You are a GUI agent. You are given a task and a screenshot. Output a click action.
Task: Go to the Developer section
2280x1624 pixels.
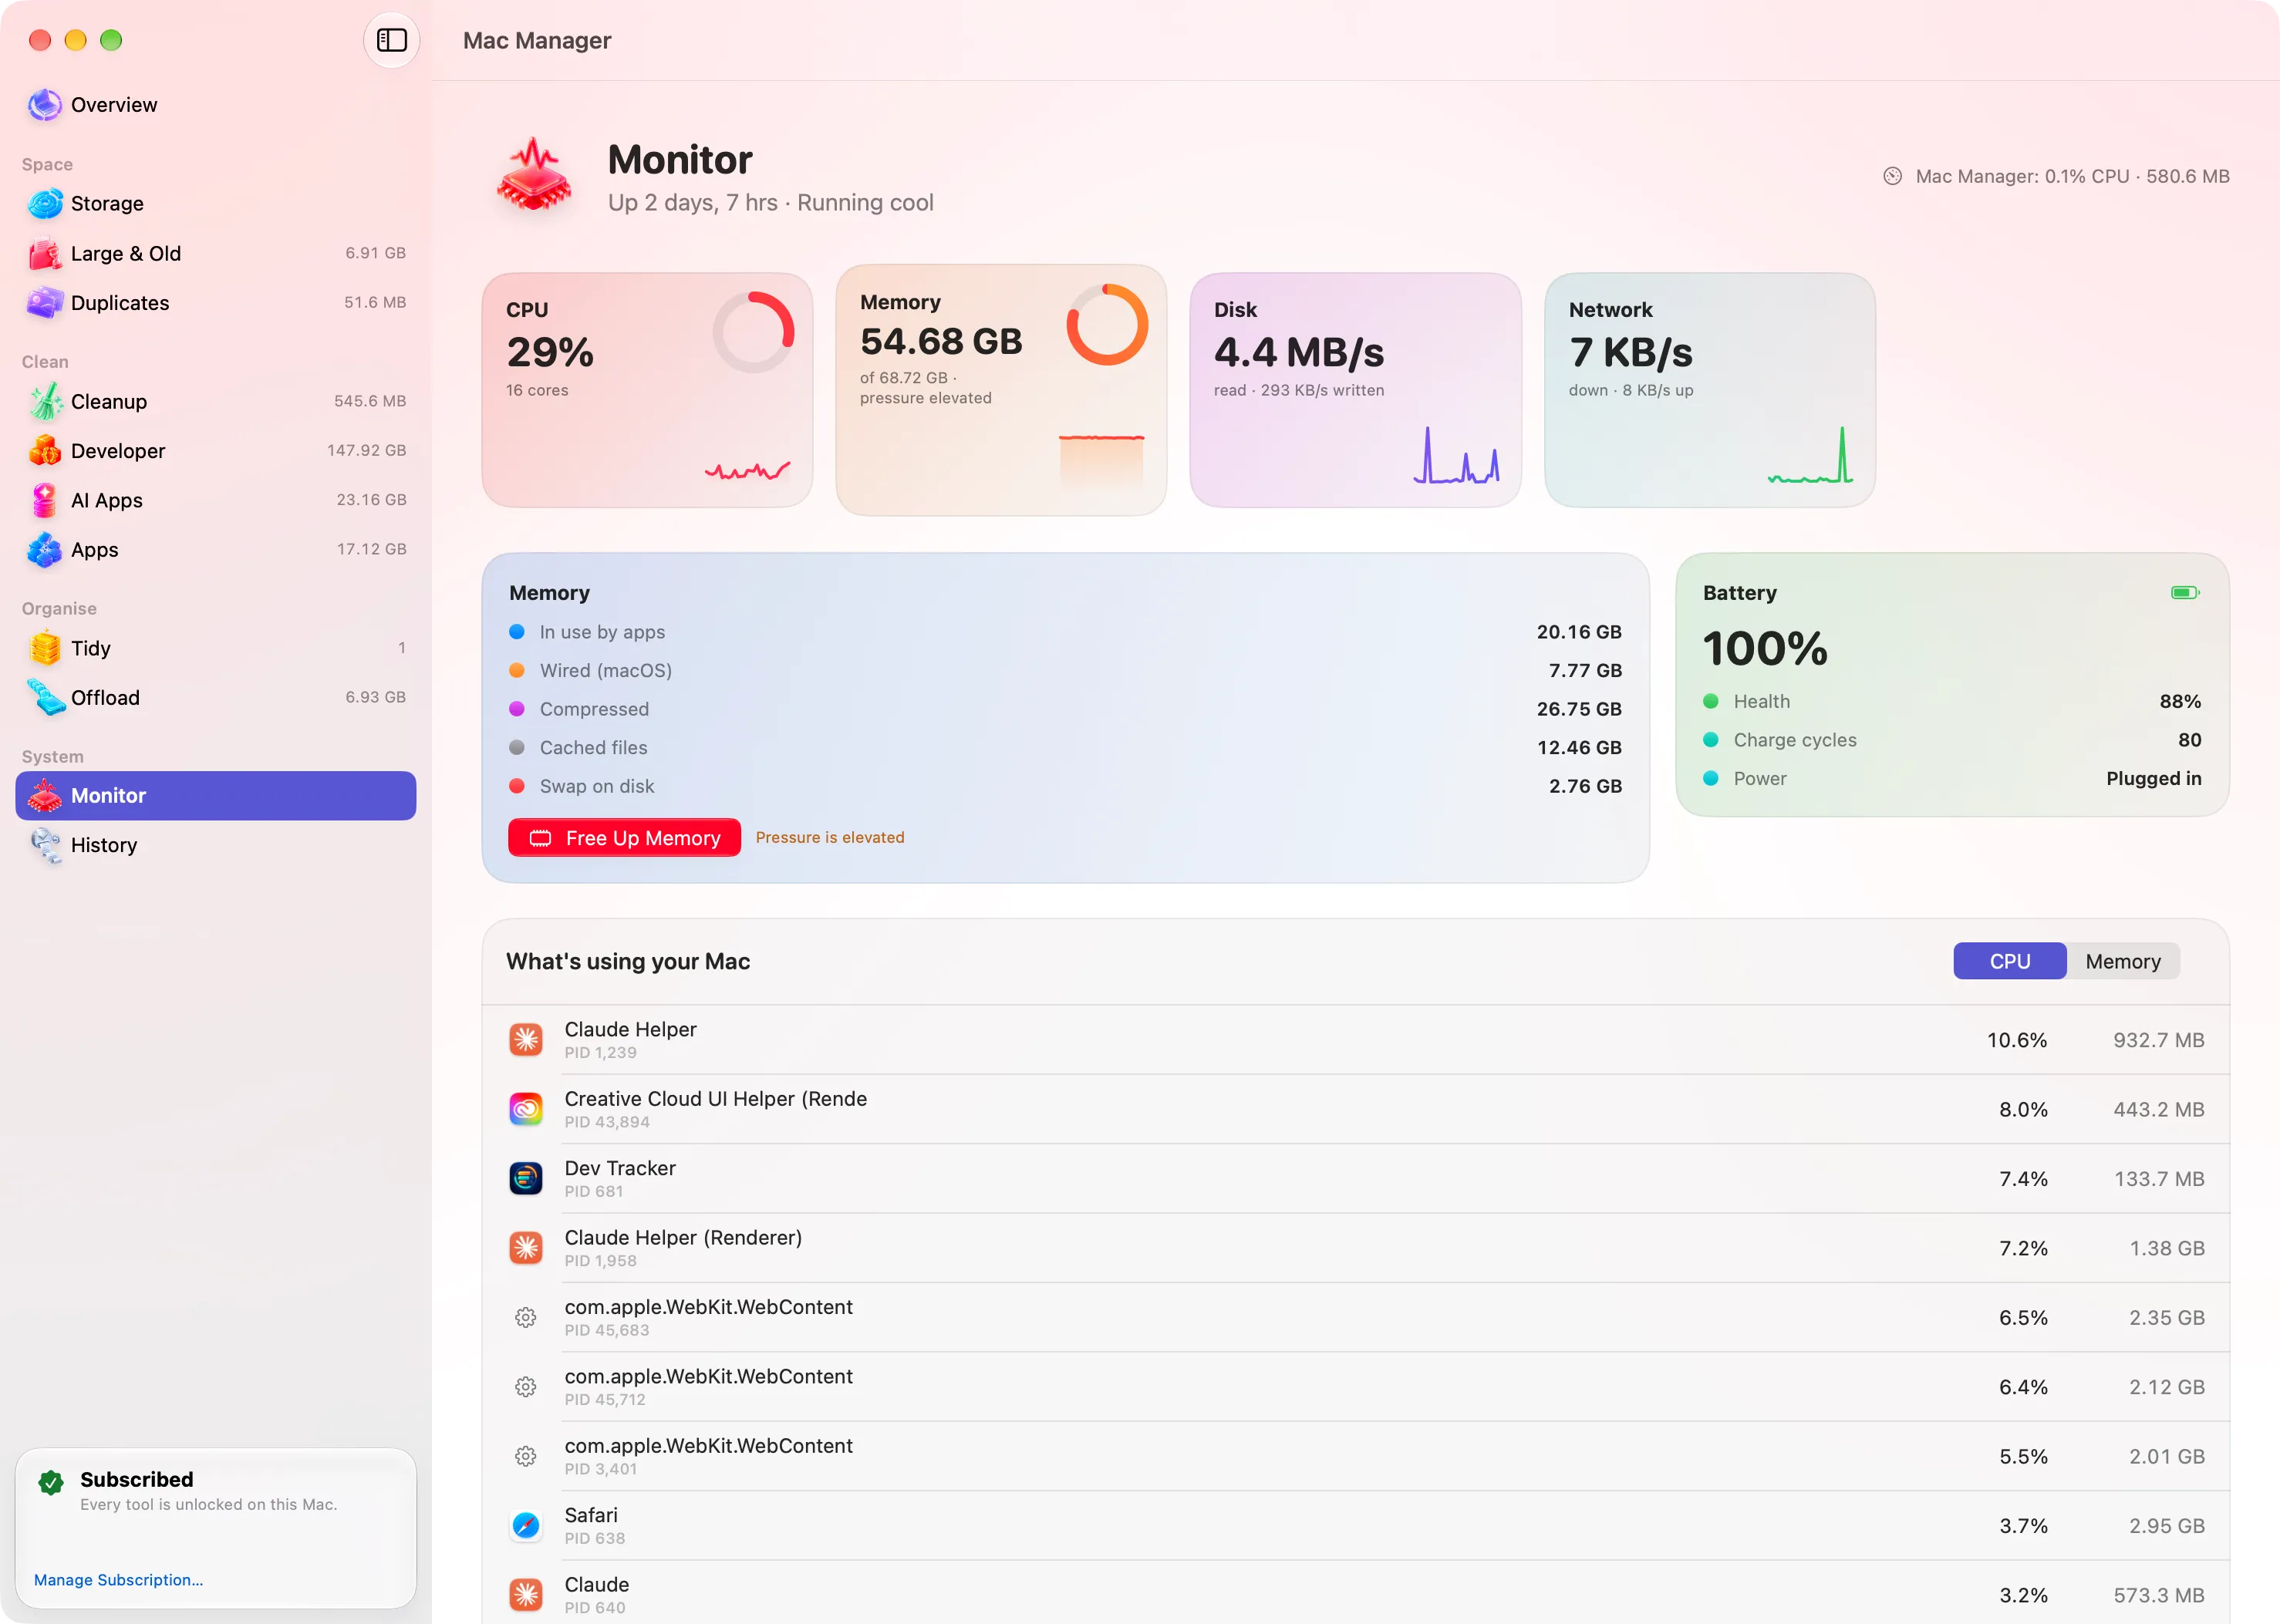216,451
